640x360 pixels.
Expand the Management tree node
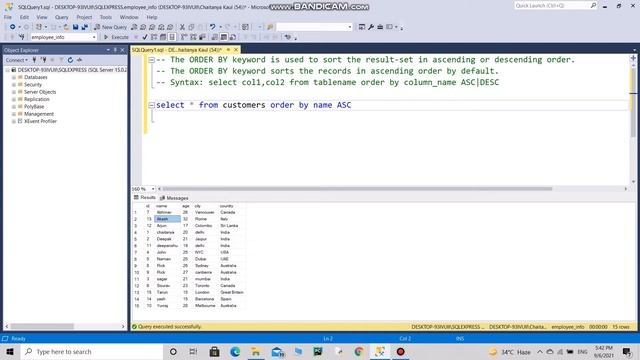pos(14,114)
